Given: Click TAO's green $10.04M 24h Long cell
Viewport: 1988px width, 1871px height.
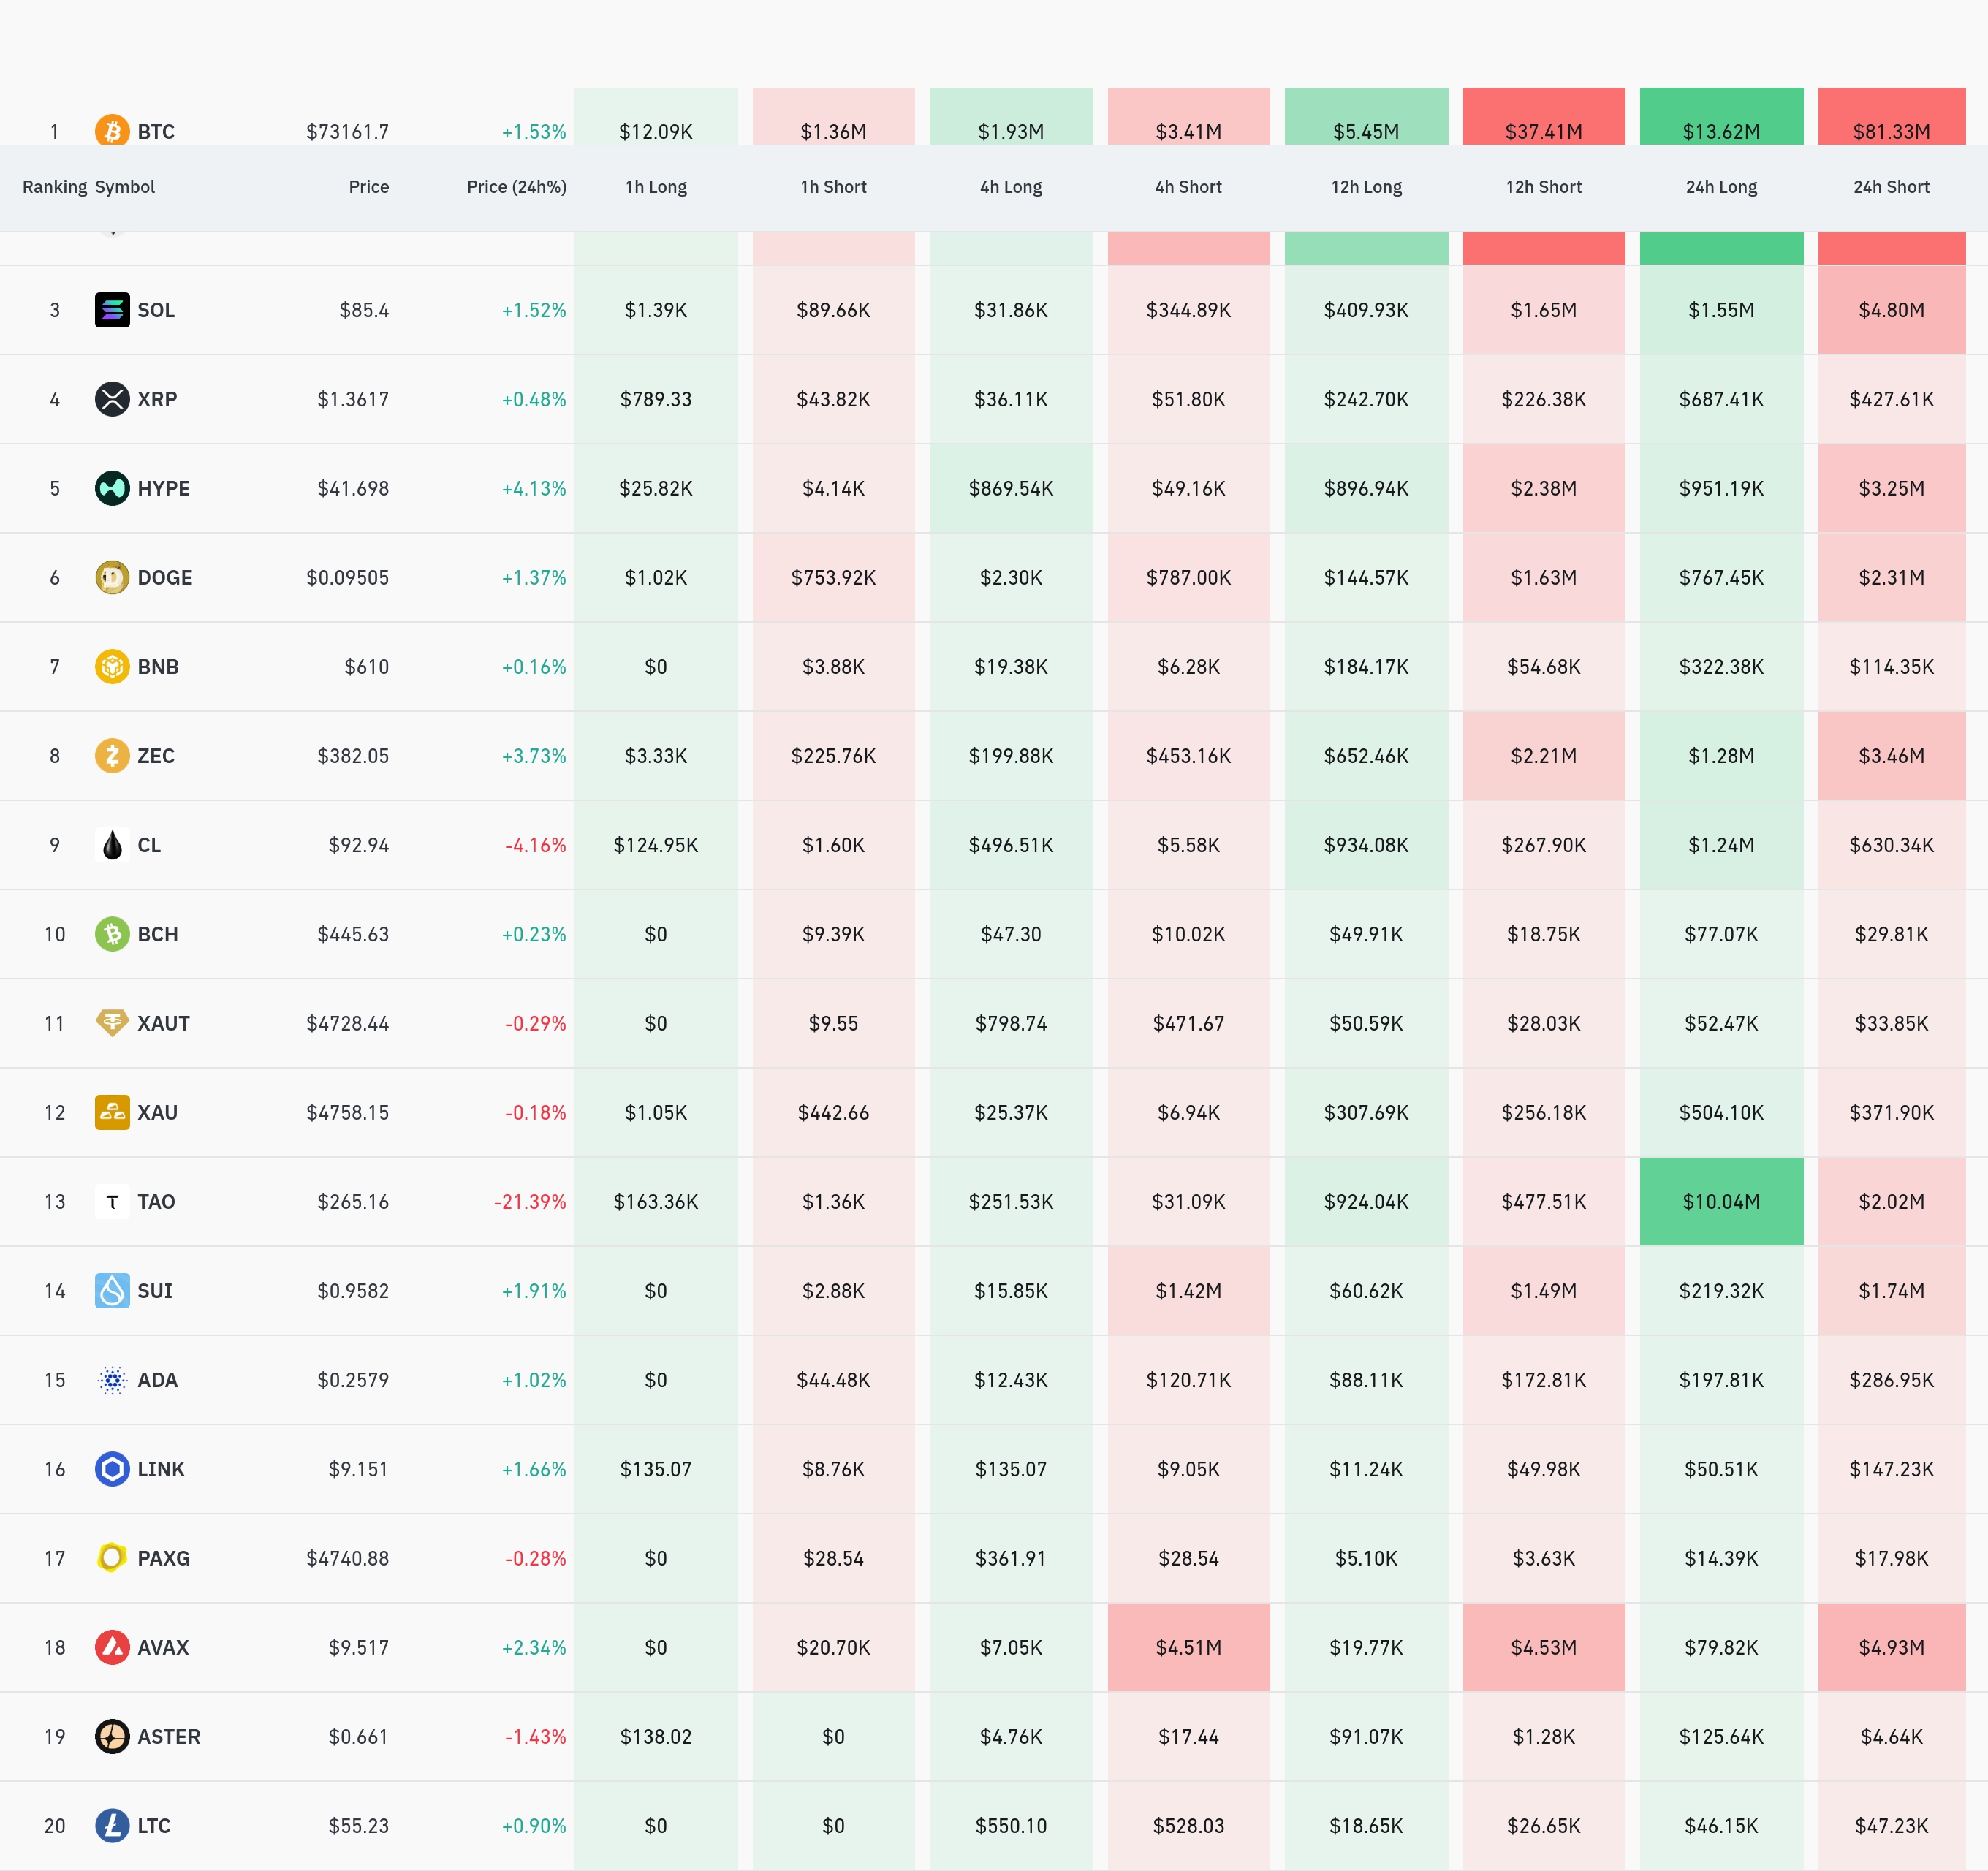Looking at the screenshot, I should click(1721, 1202).
